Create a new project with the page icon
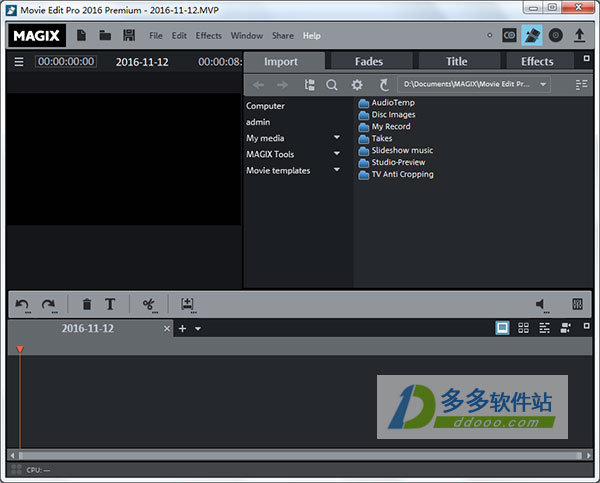The height and width of the screenshot is (483, 600). pyautogui.click(x=81, y=36)
